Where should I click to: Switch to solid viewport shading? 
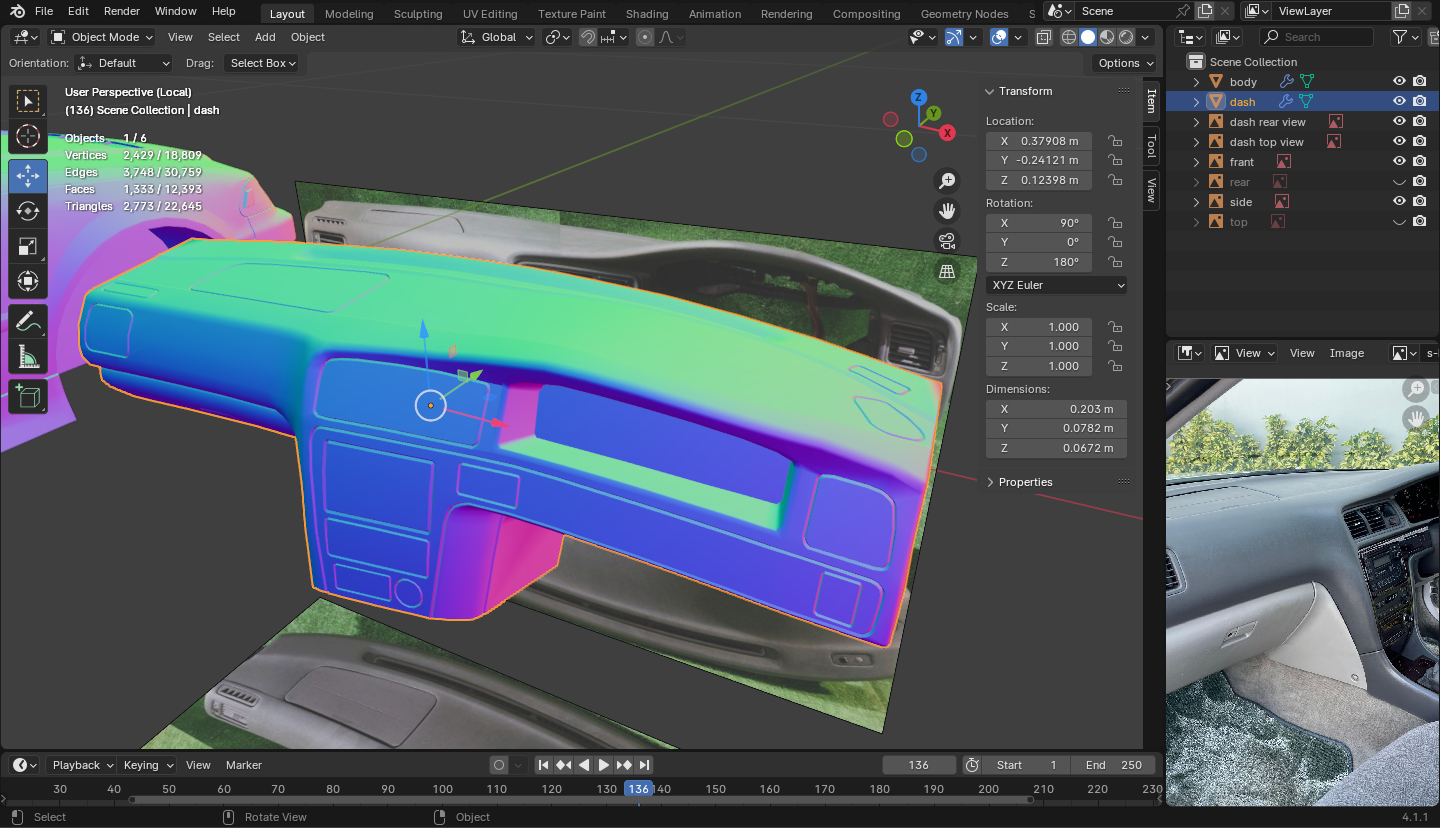(x=1088, y=37)
